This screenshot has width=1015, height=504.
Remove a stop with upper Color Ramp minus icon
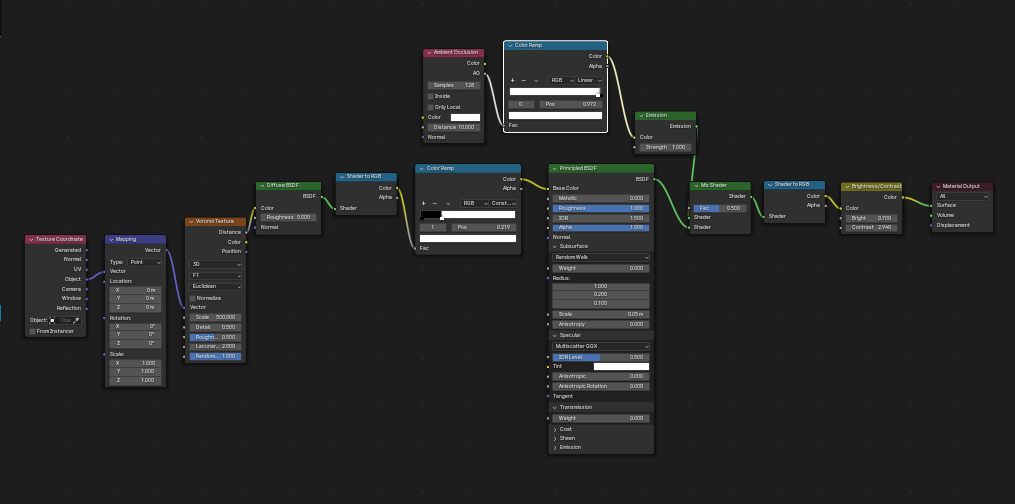click(524, 80)
